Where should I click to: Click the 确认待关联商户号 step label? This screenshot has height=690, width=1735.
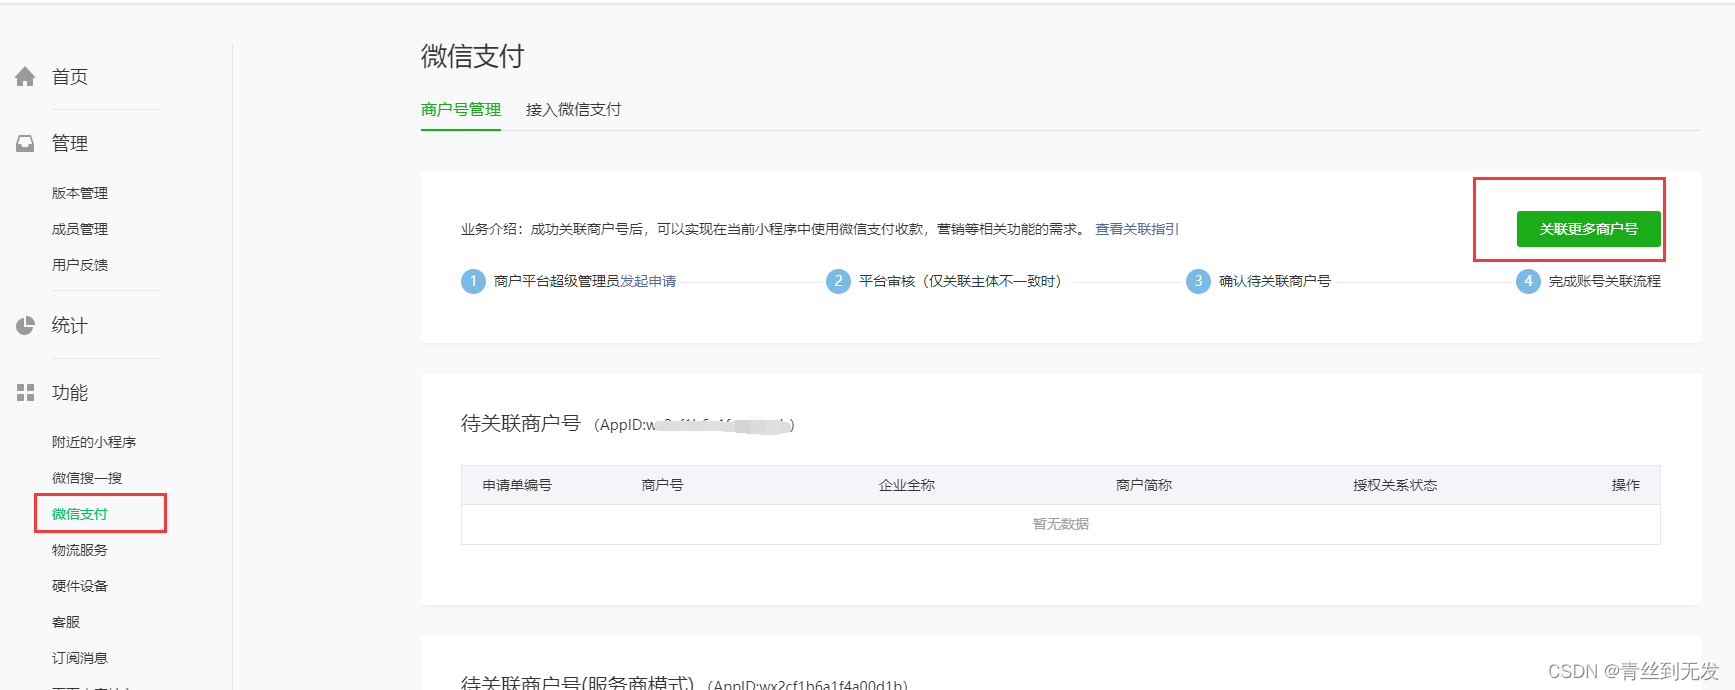(1275, 281)
